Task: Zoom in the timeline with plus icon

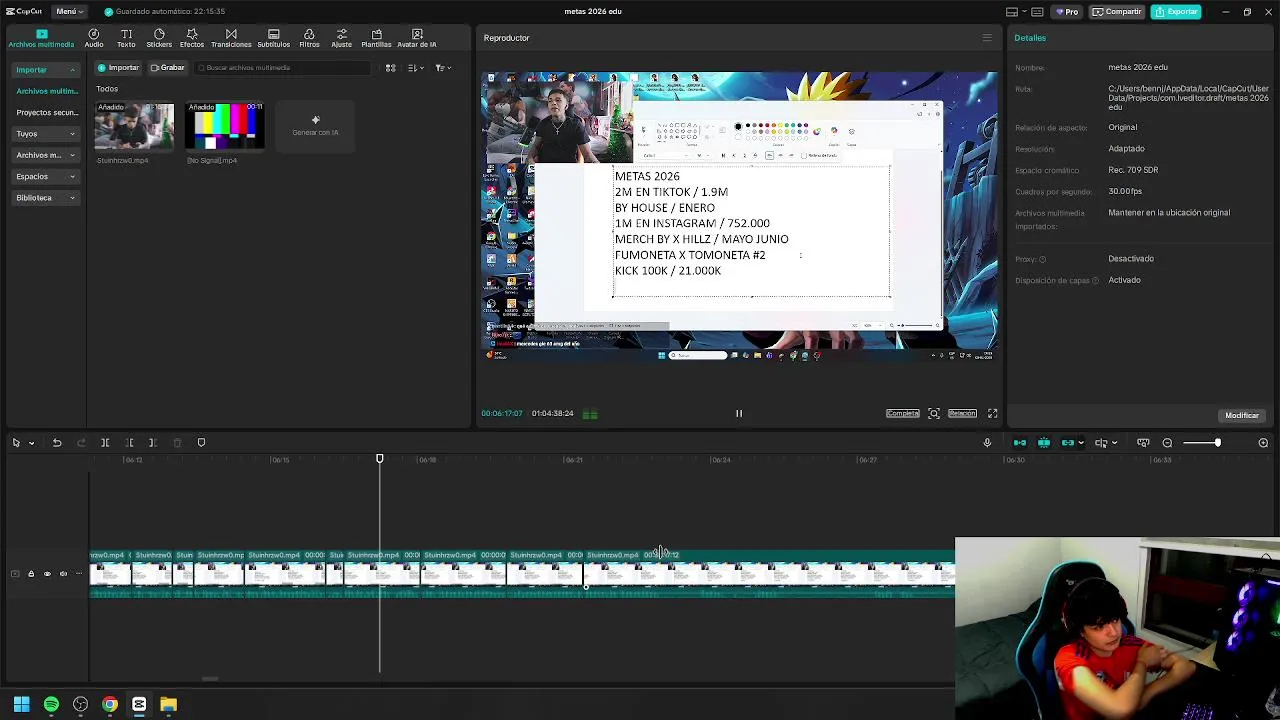Action: click(x=1263, y=443)
